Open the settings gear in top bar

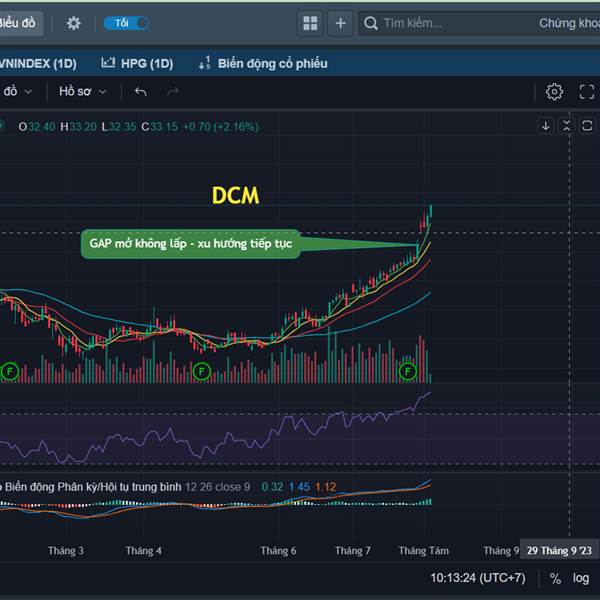[73, 23]
